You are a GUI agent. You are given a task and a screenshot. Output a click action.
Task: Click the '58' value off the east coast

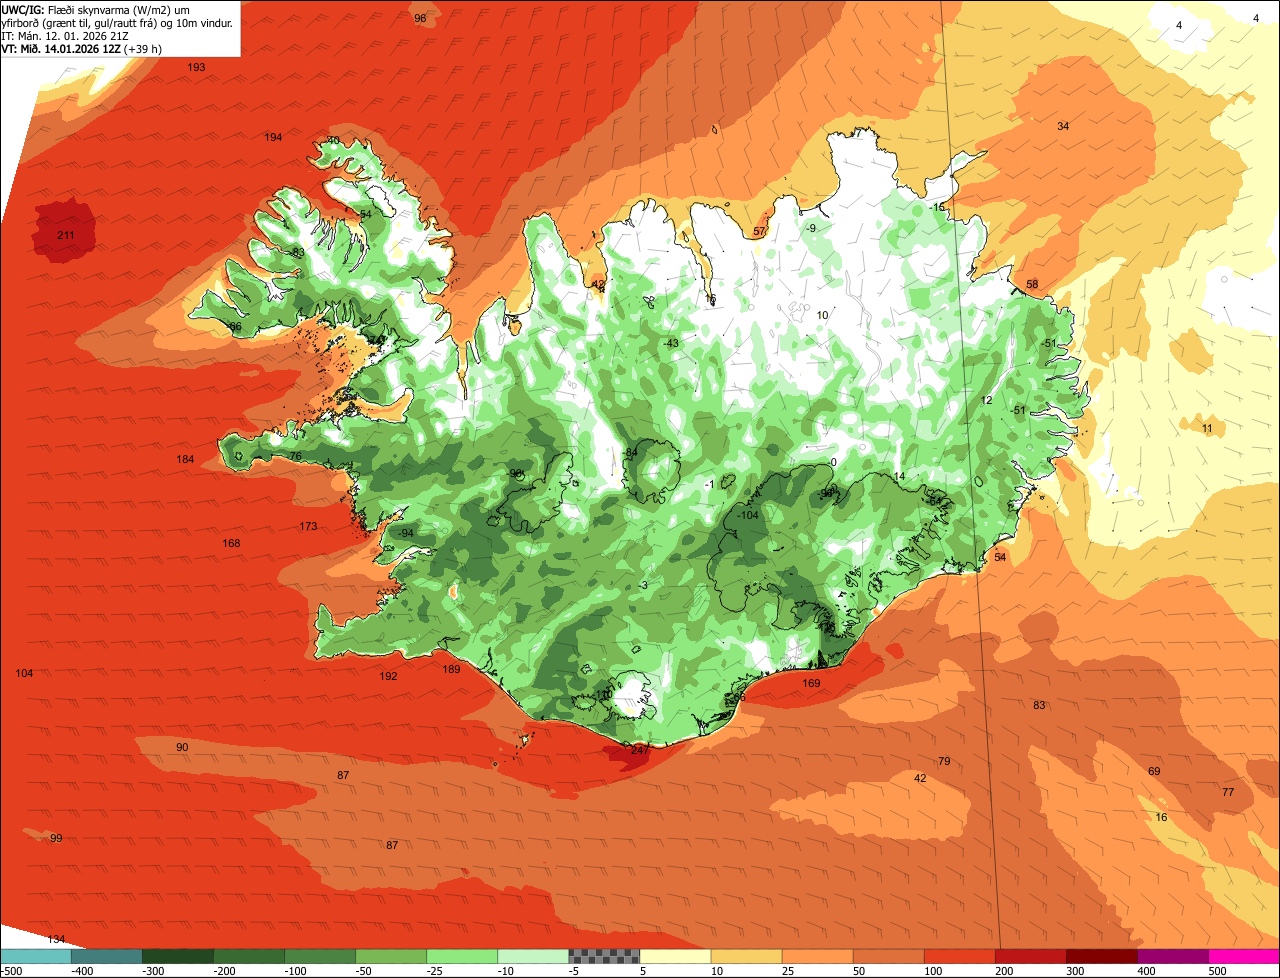[1032, 284]
